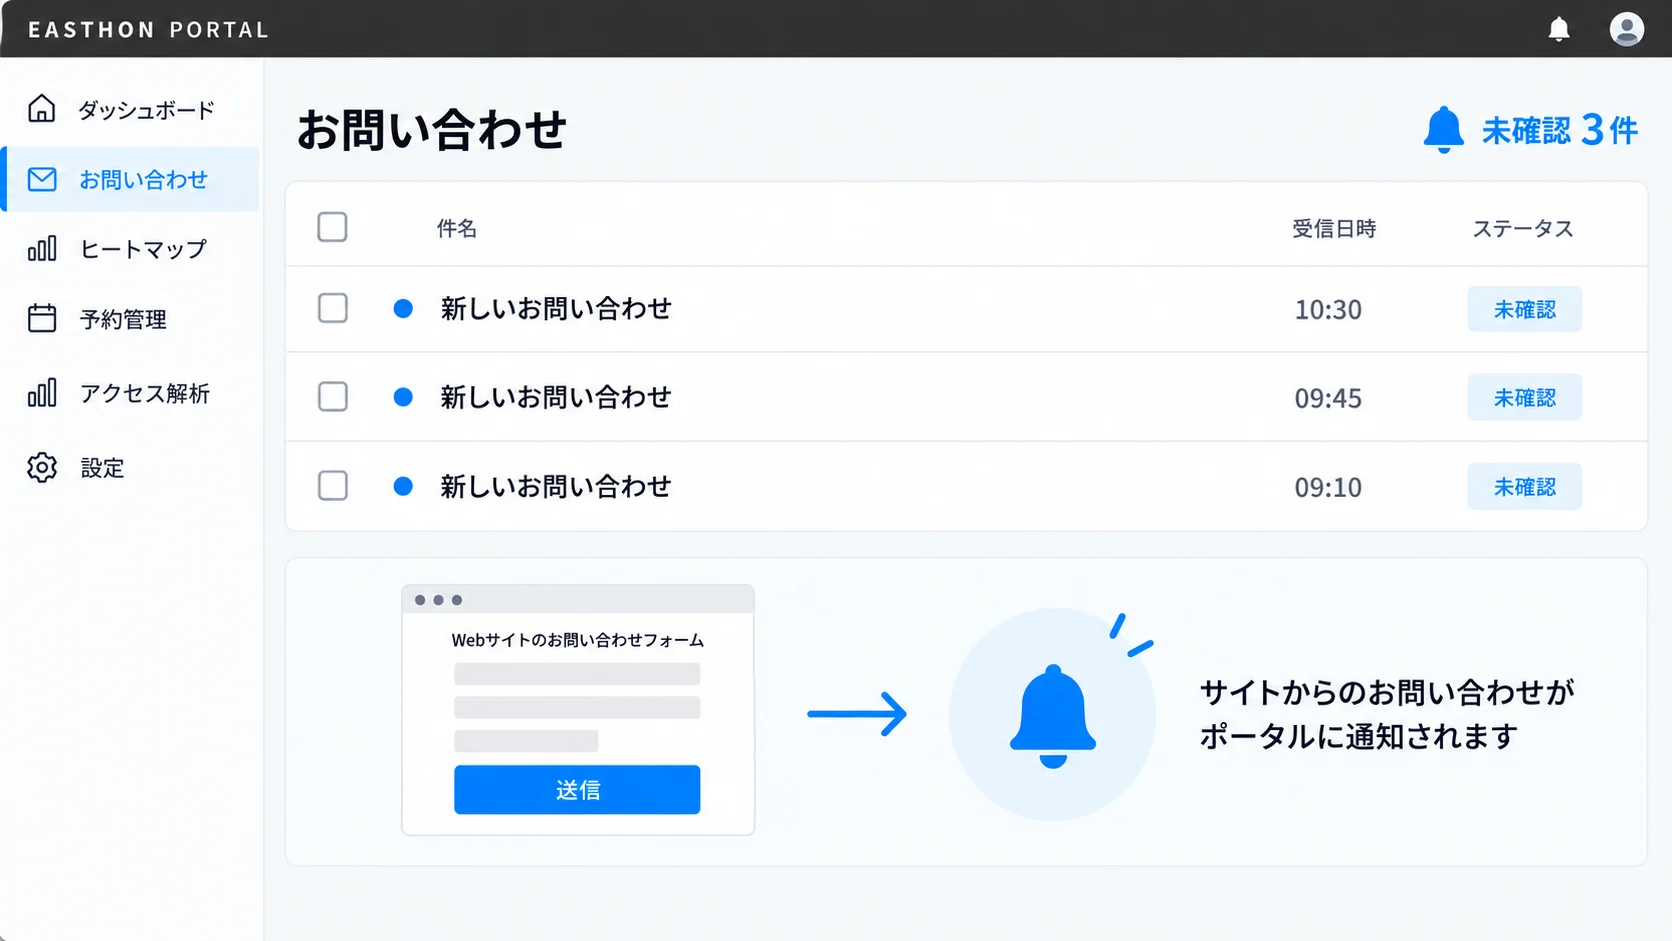This screenshot has width=1672, height=941.
Task: Open アクセス解析 label in the sidebar
Action: click(145, 393)
